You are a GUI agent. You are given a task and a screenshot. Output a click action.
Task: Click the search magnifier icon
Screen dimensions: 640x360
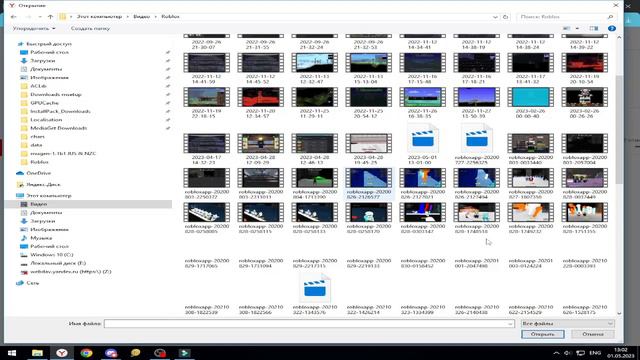point(610,17)
